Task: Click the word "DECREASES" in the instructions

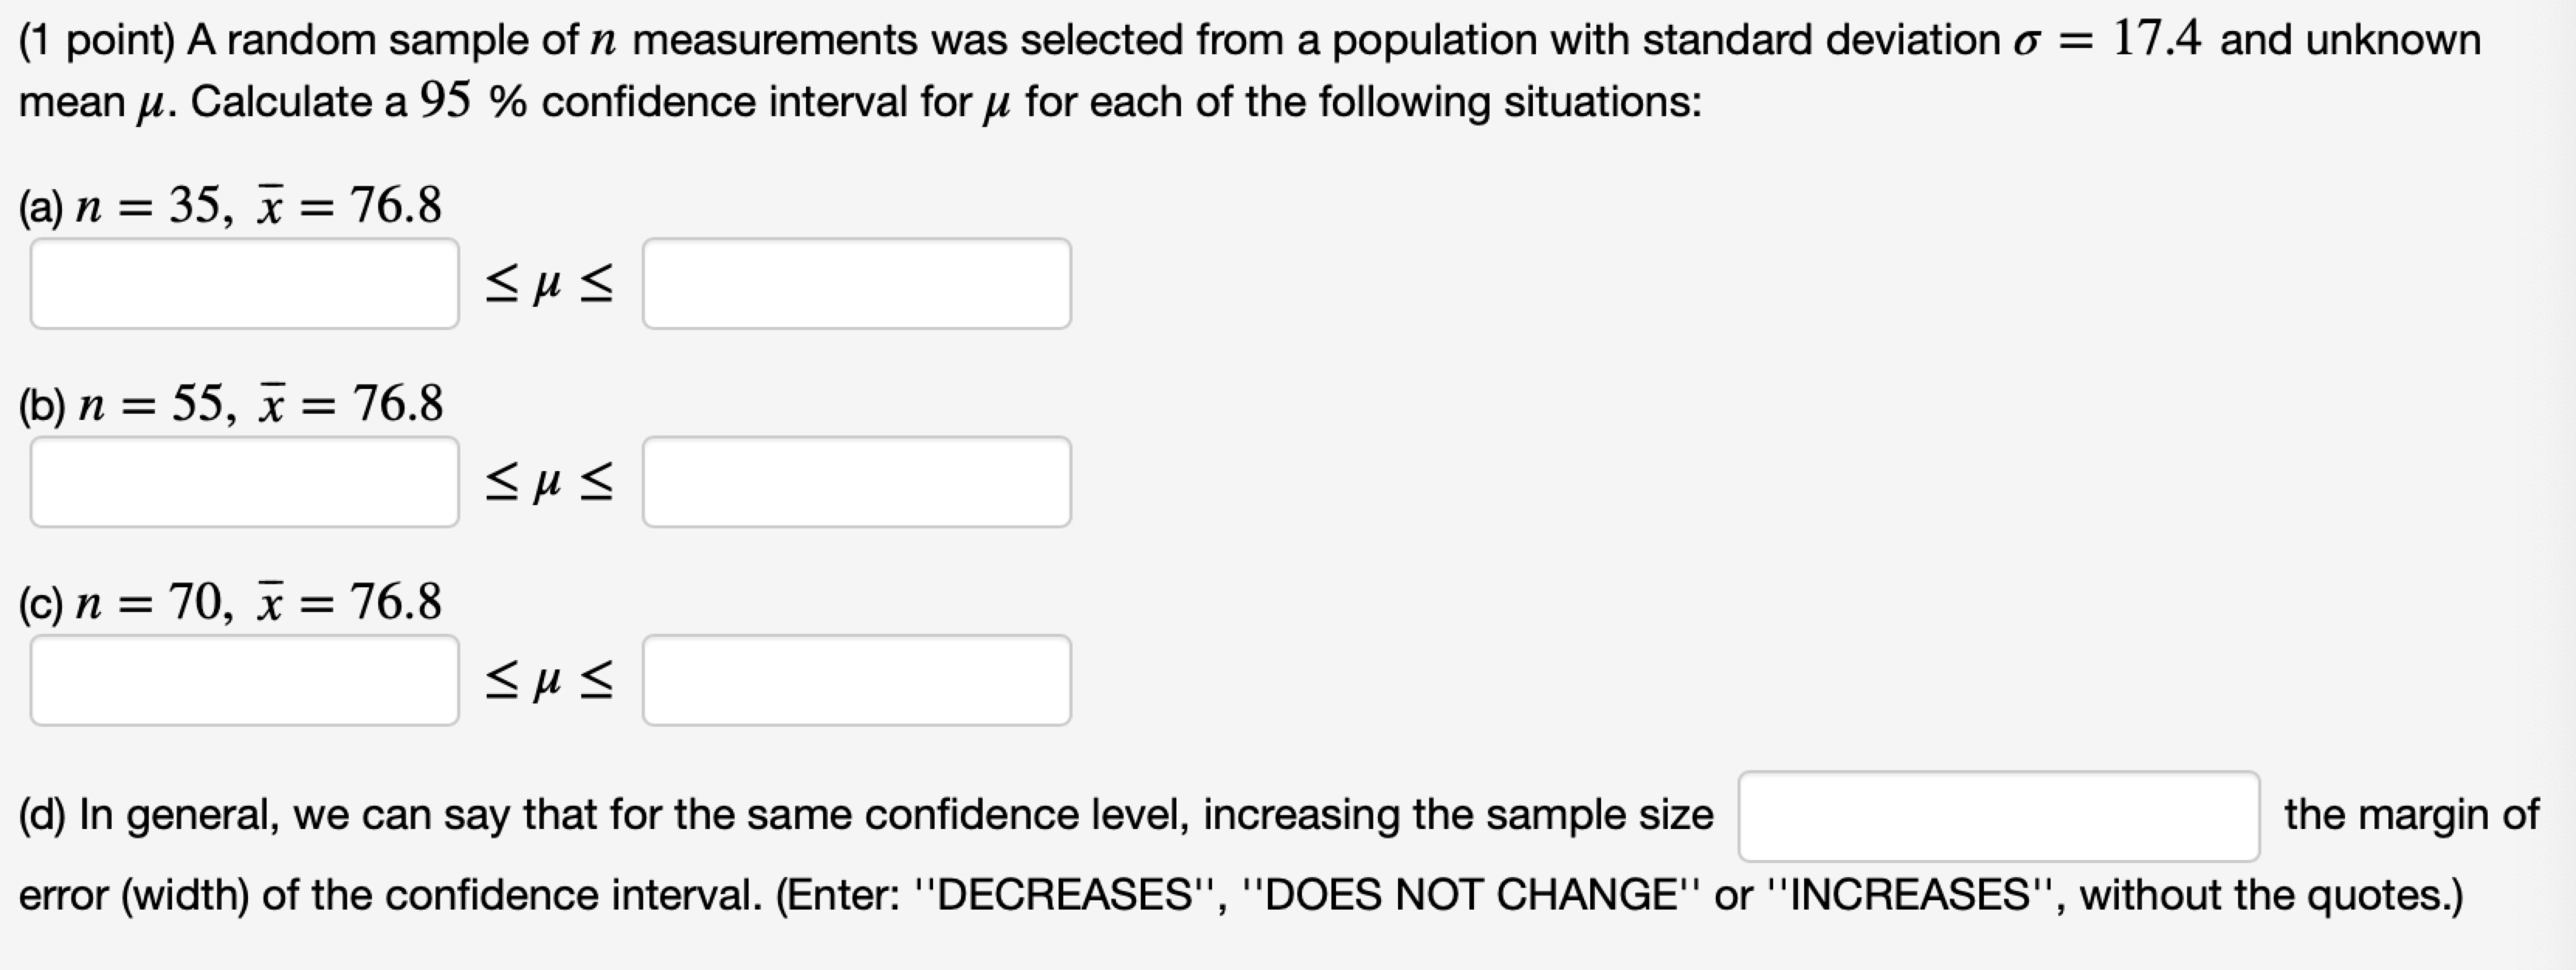Action: 1066,895
